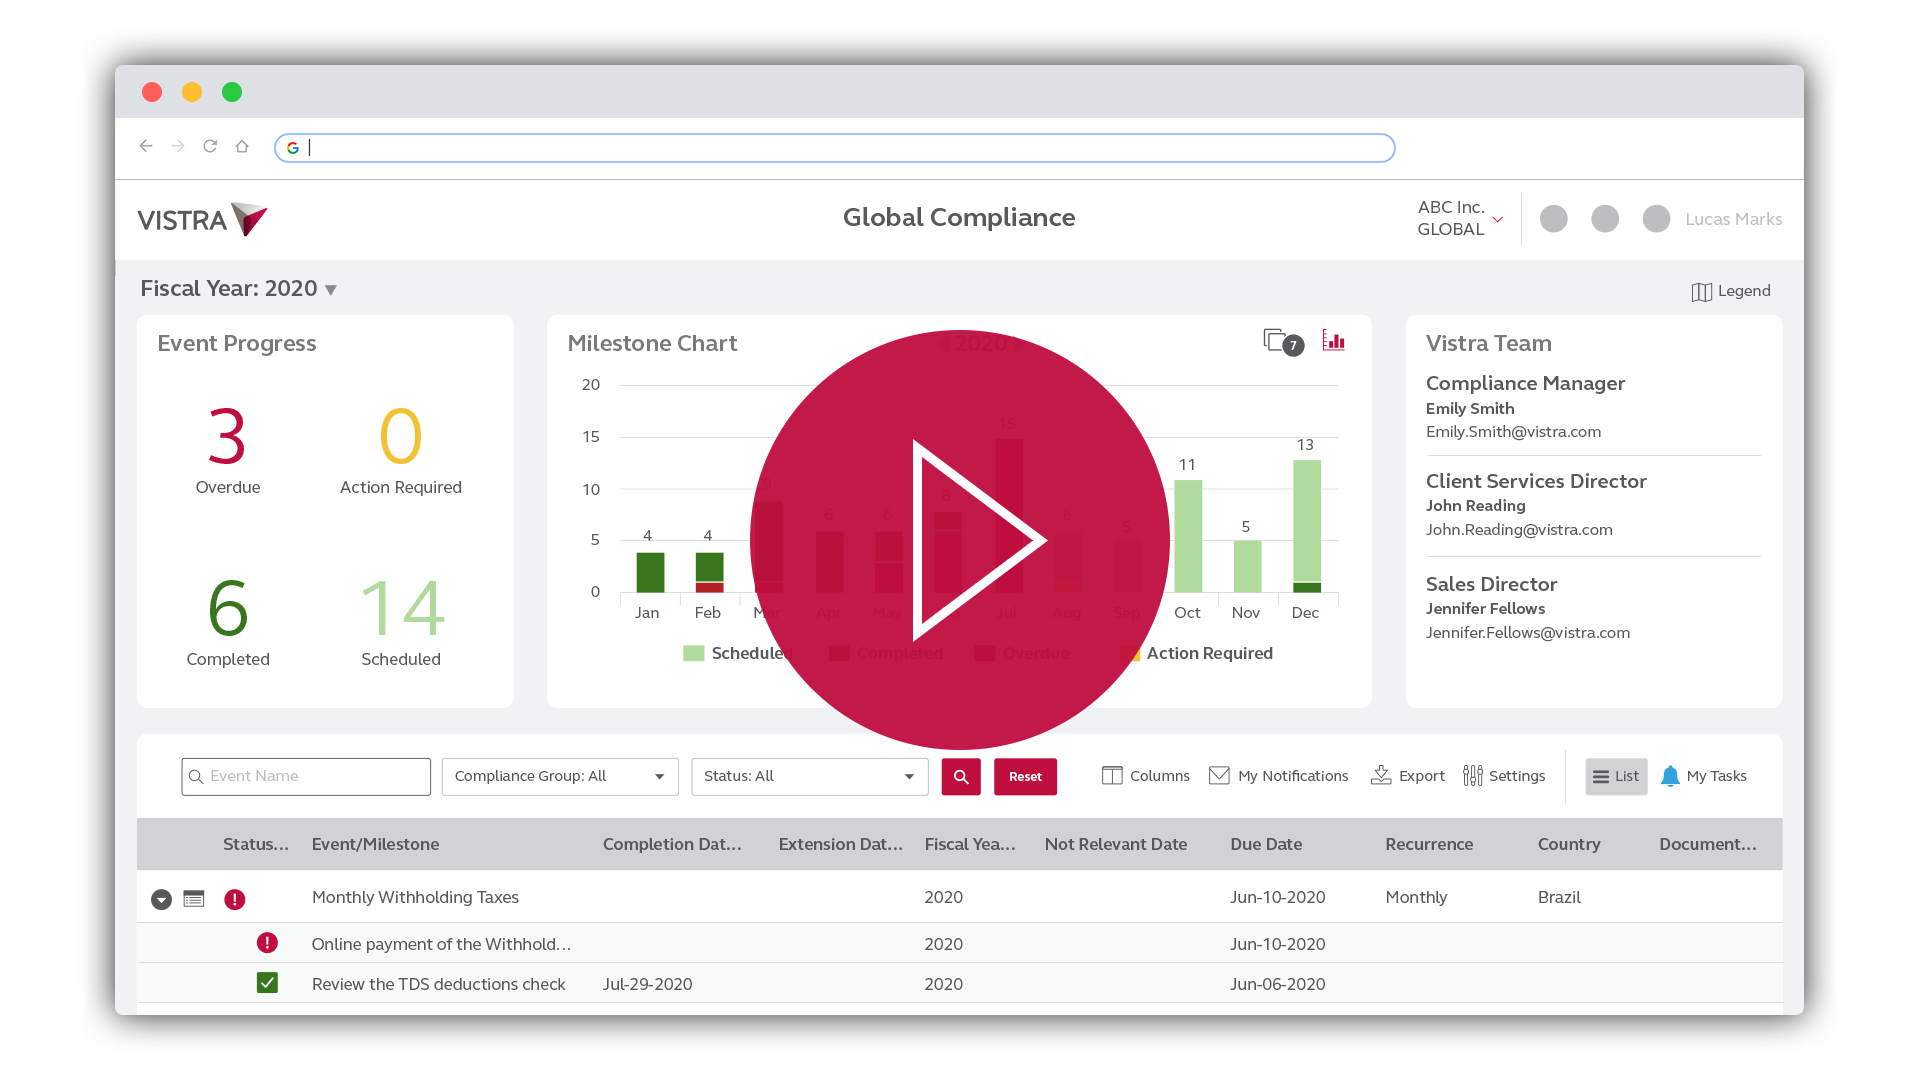The image size is (1920, 1080).
Task: Sort by the Completion Date column header
Action: pyautogui.click(x=672, y=844)
